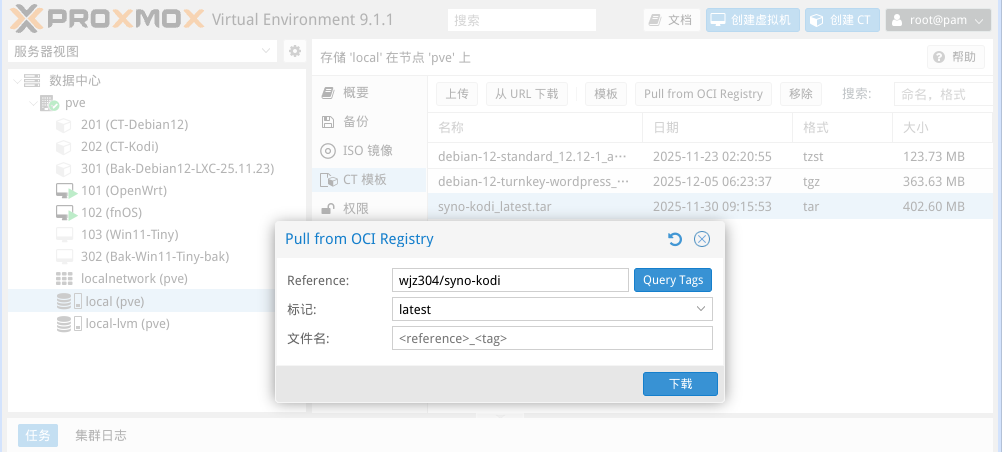
Task: Open 201 (CT-Debian12) container
Action: [x=134, y=124]
